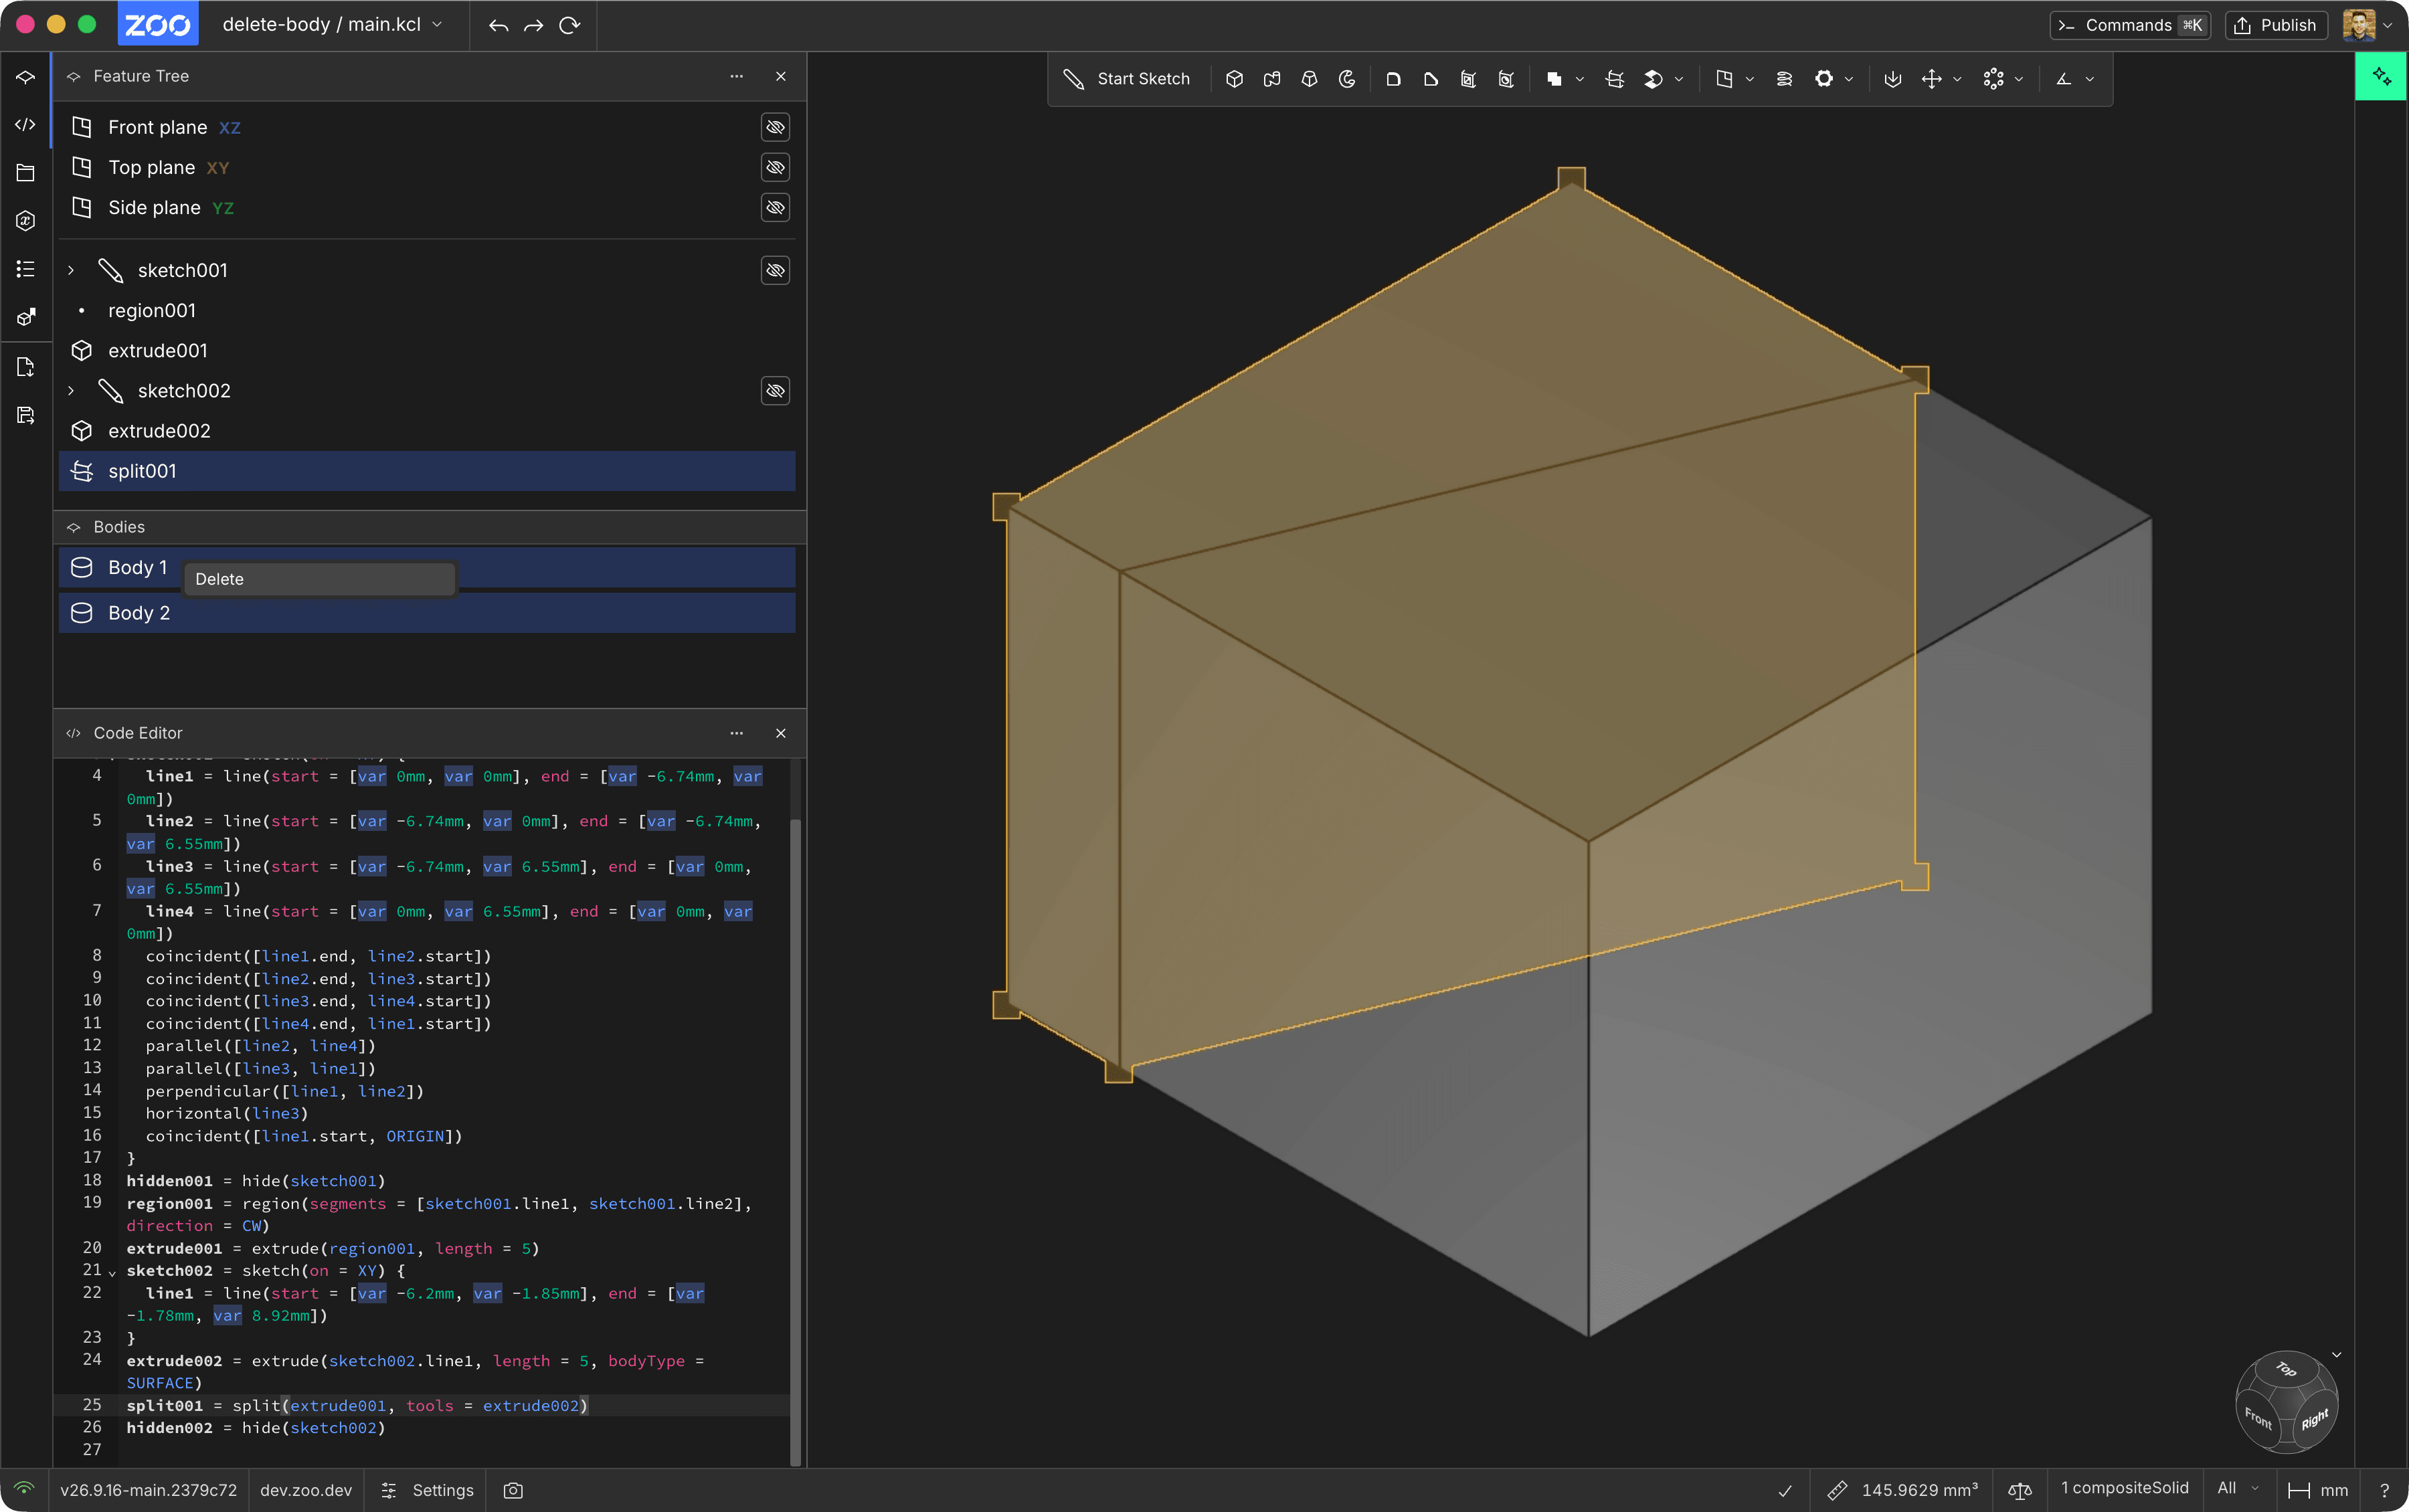The height and width of the screenshot is (1512, 2409).
Task: Select the Hole tool icon
Action: coord(1506,79)
